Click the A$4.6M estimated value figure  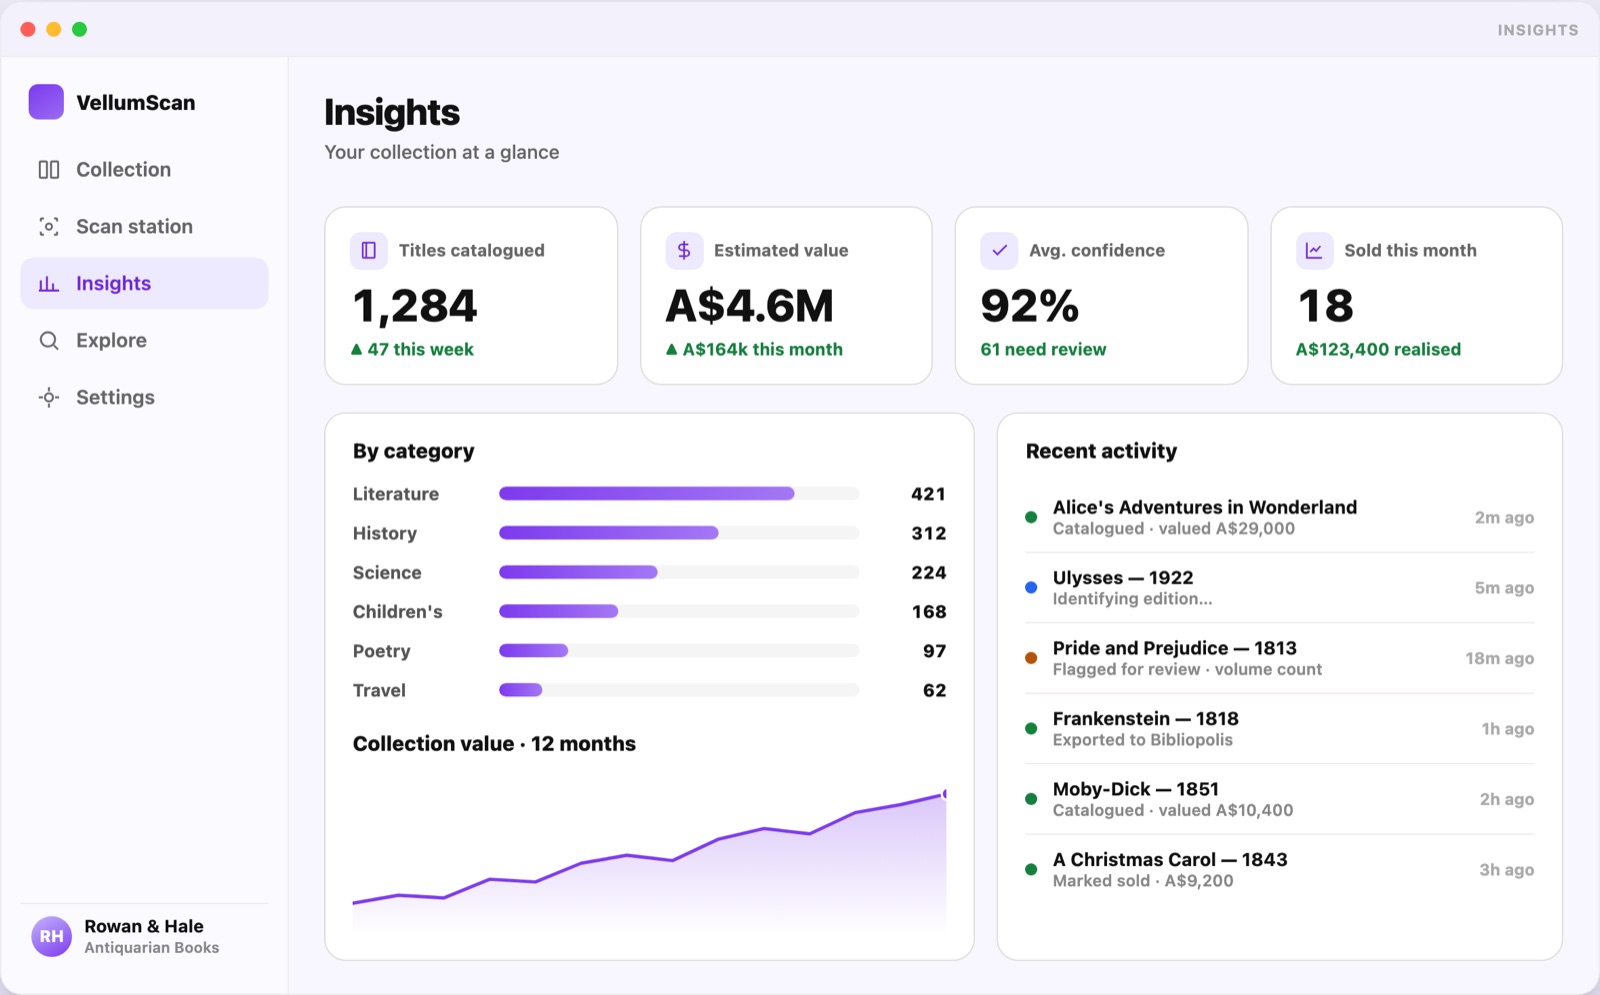pyautogui.click(x=750, y=306)
